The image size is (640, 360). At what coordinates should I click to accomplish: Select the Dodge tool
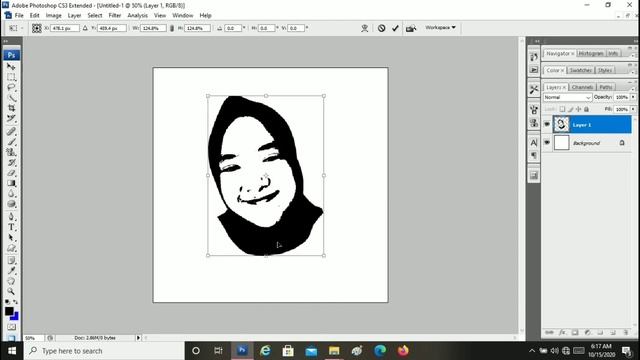11,204
